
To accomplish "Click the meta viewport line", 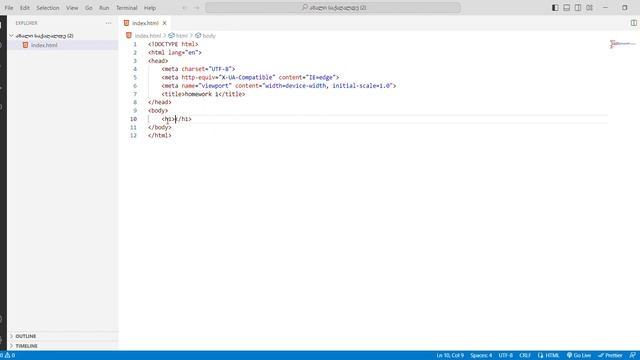I will [x=279, y=86].
